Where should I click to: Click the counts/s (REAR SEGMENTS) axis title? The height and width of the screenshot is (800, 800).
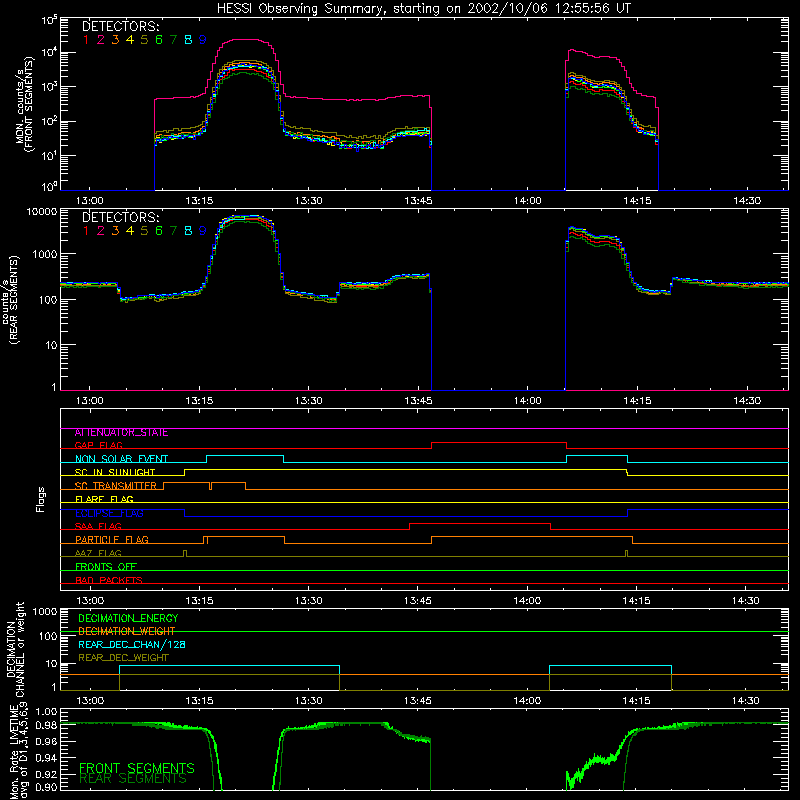(11, 300)
